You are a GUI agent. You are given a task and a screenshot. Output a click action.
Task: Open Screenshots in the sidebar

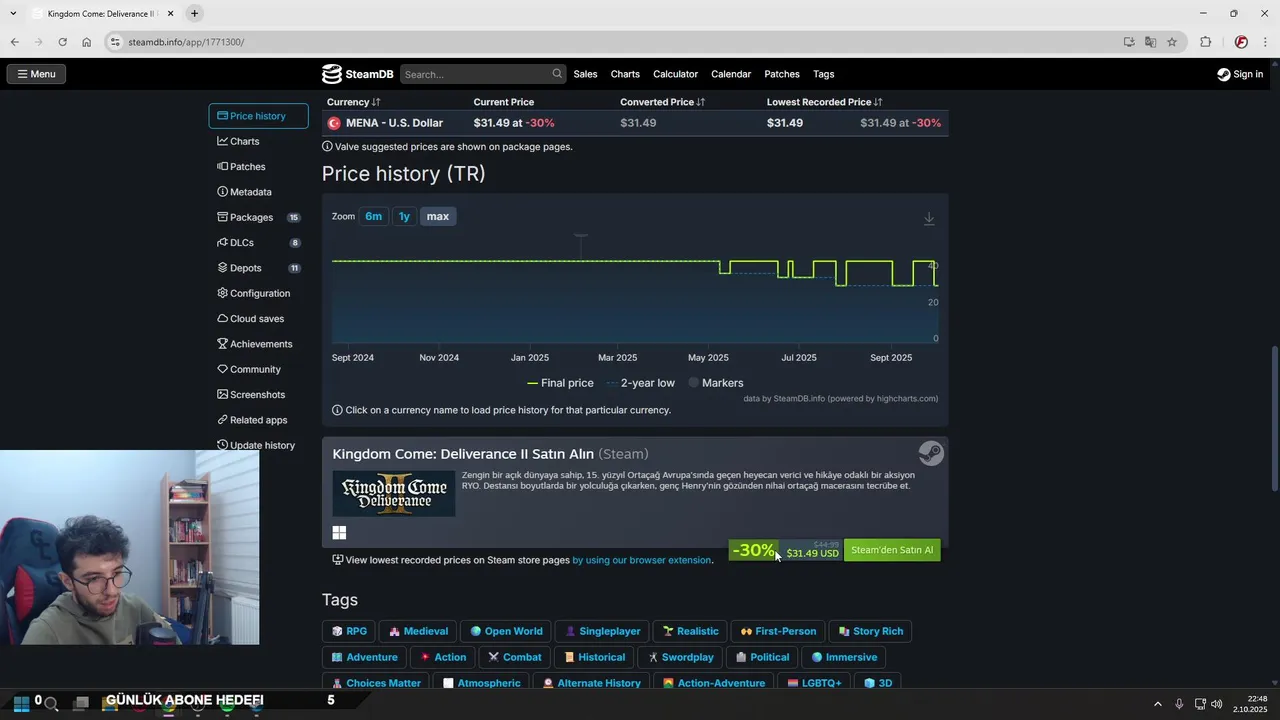[251, 395]
